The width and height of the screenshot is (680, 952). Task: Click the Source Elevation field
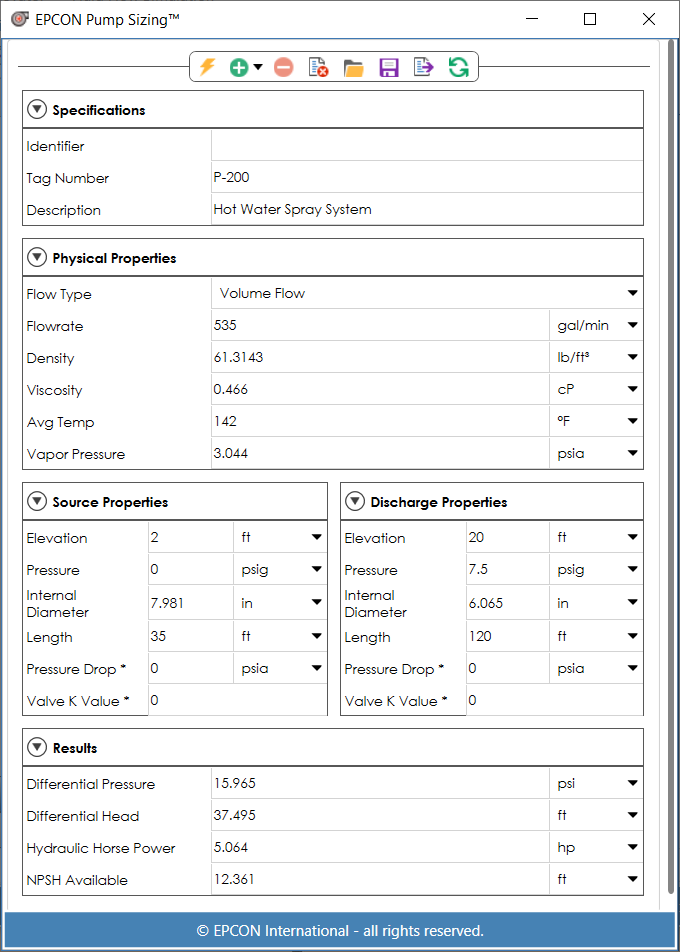[191, 537]
